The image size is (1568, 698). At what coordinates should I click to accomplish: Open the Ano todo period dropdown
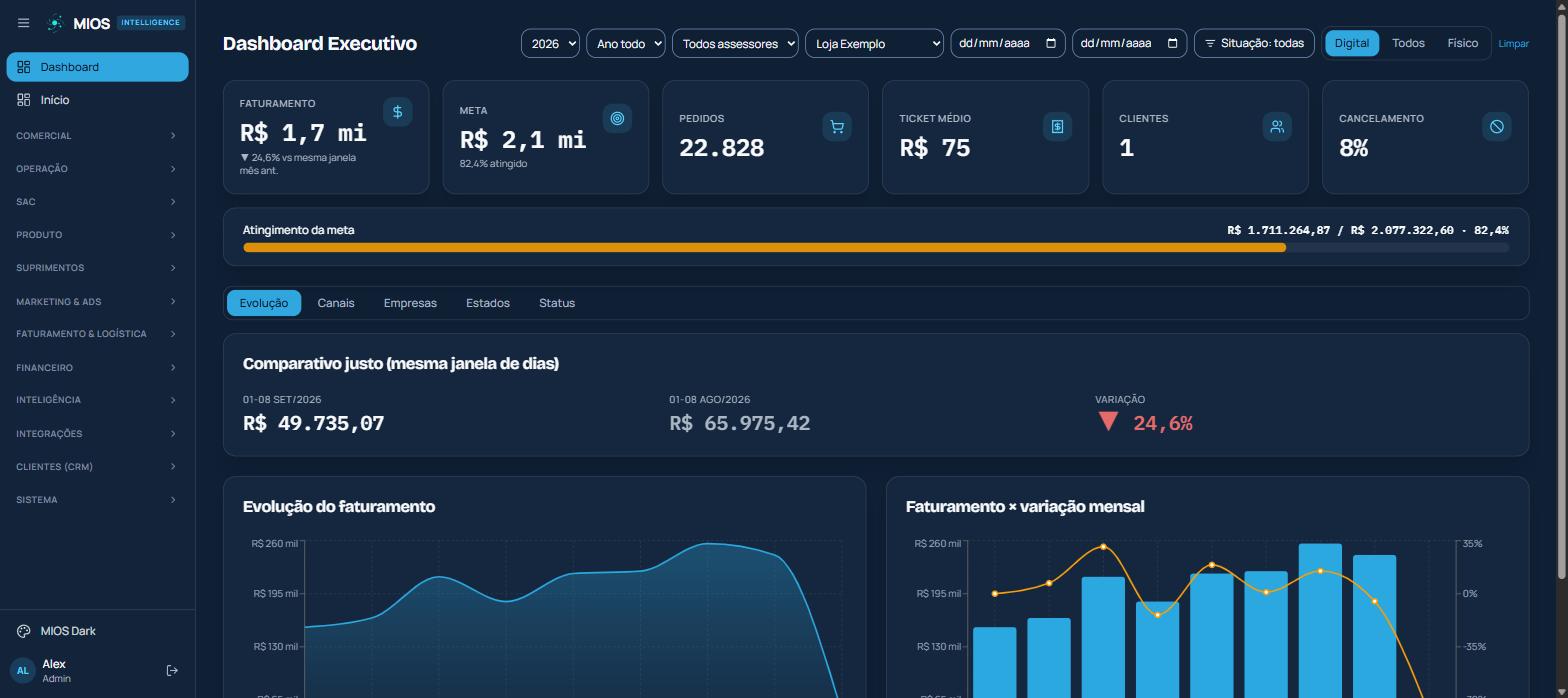coord(626,43)
